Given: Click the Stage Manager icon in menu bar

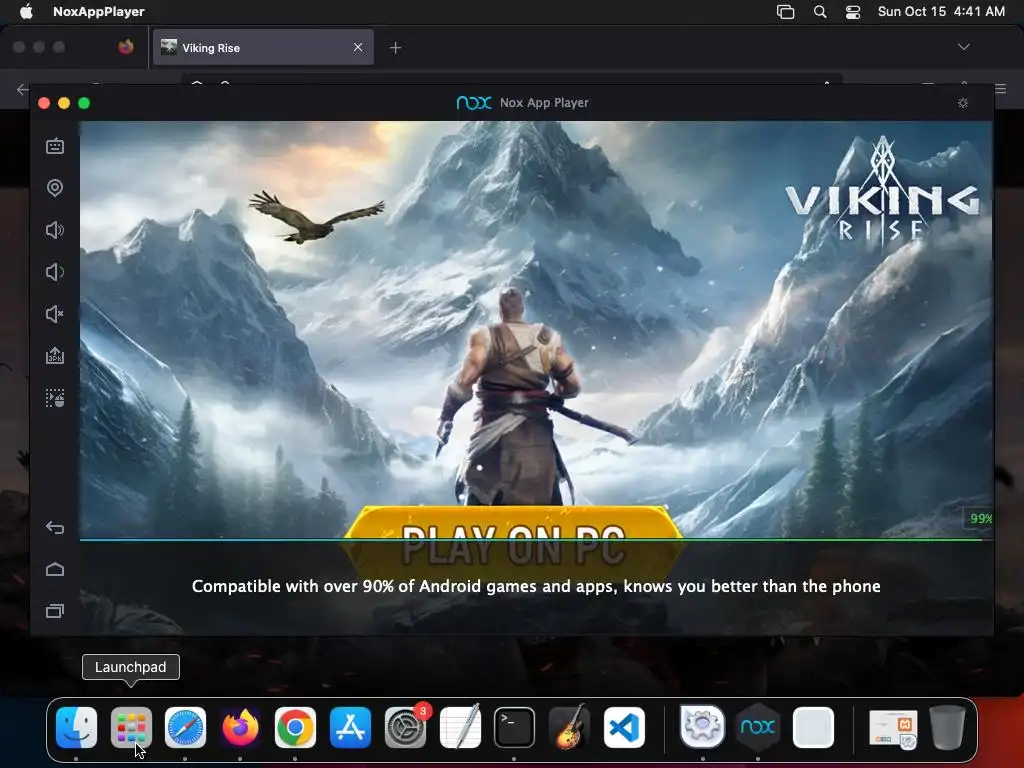Looking at the screenshot, I should click(786, 12).
